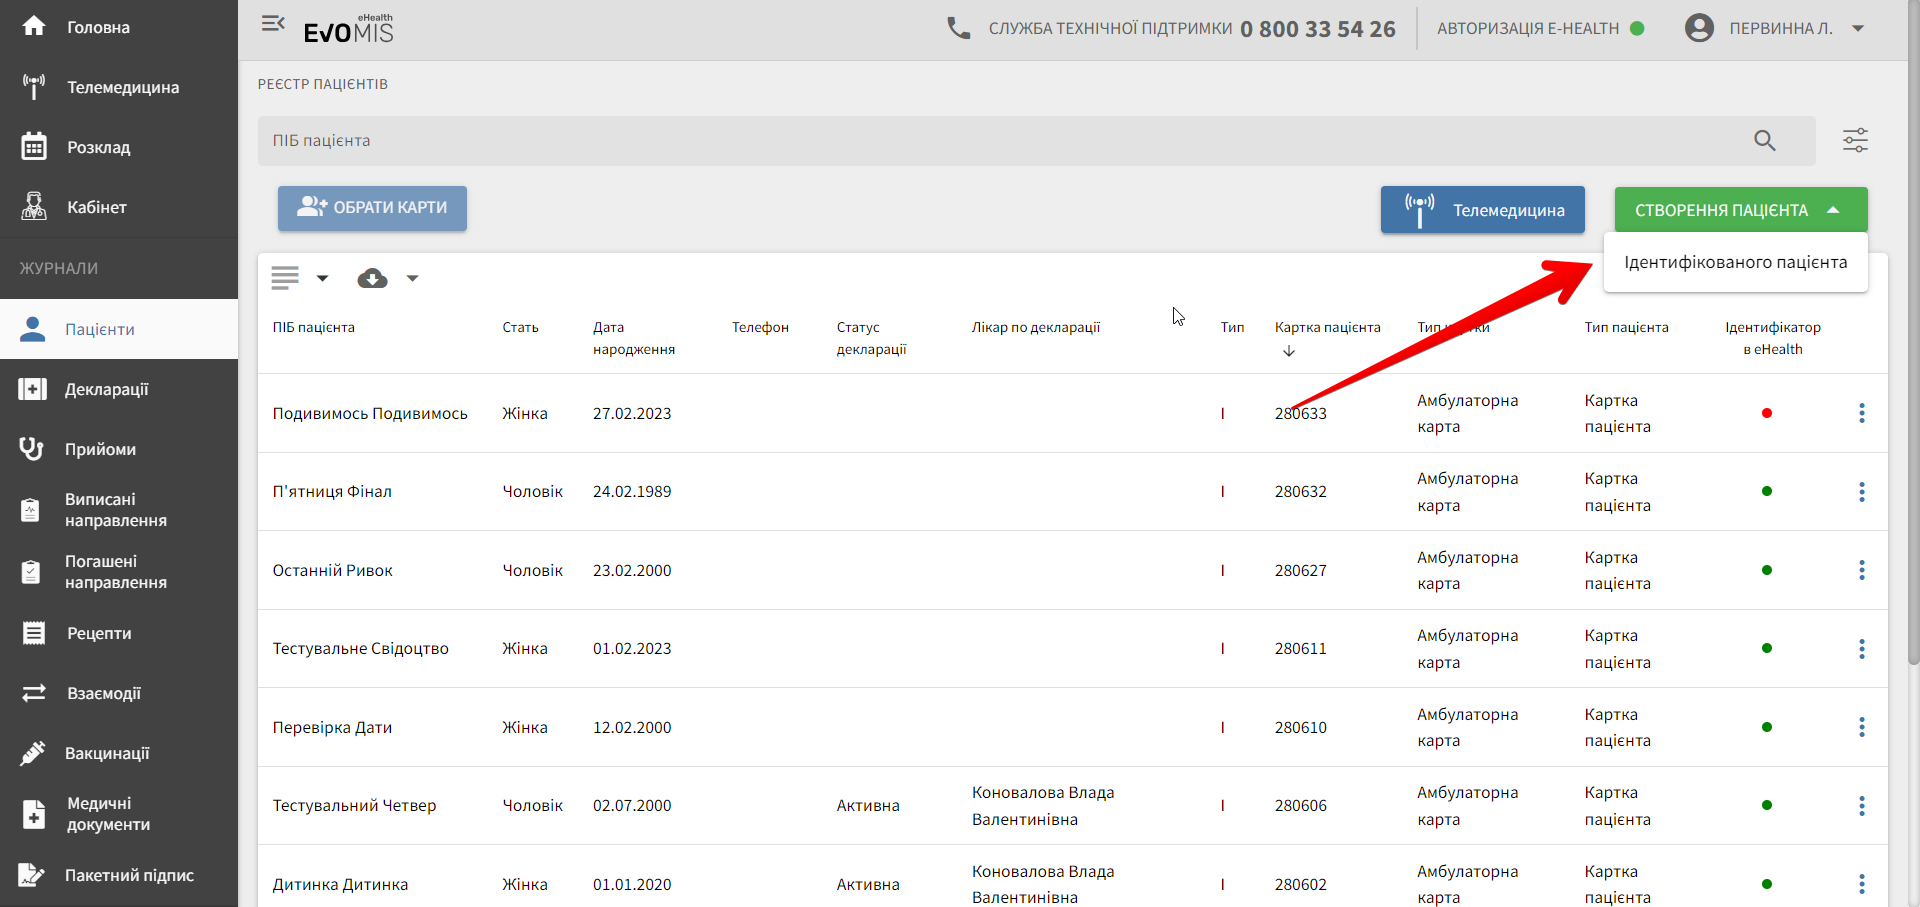
Task: Open the advanced filters sliders icon
Action: 1855,141
